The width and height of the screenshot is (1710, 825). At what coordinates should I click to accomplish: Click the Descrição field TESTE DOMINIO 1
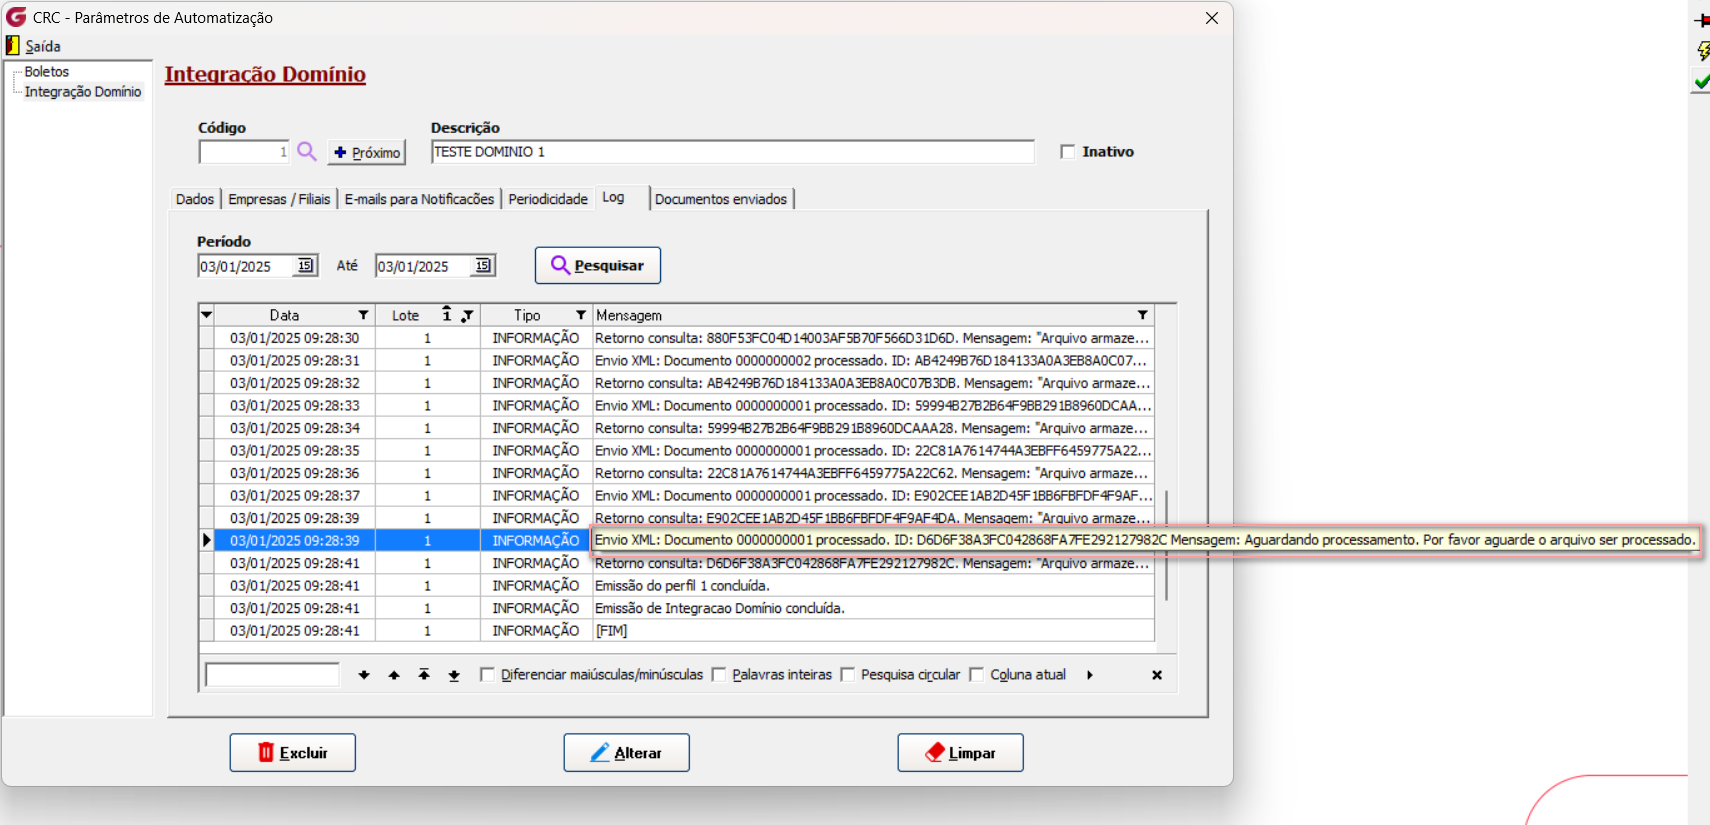coord(733,152)
